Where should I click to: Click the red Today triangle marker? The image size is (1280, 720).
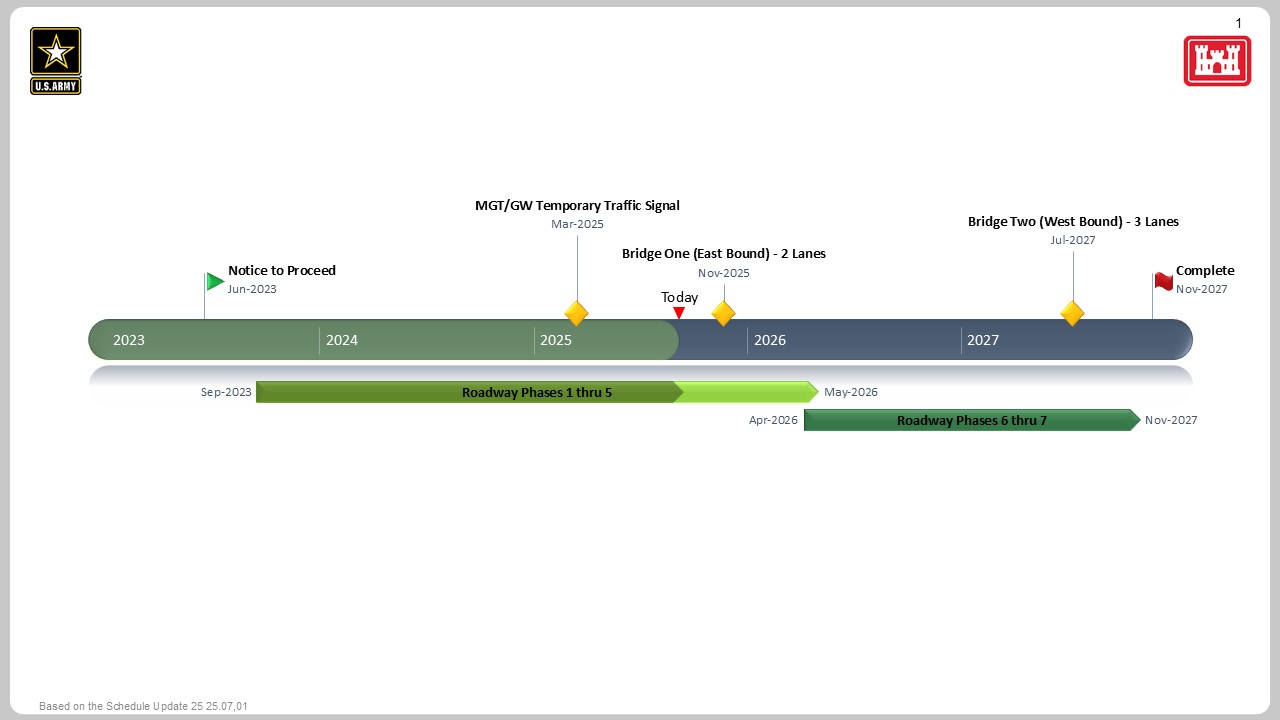tap(679, 313)
